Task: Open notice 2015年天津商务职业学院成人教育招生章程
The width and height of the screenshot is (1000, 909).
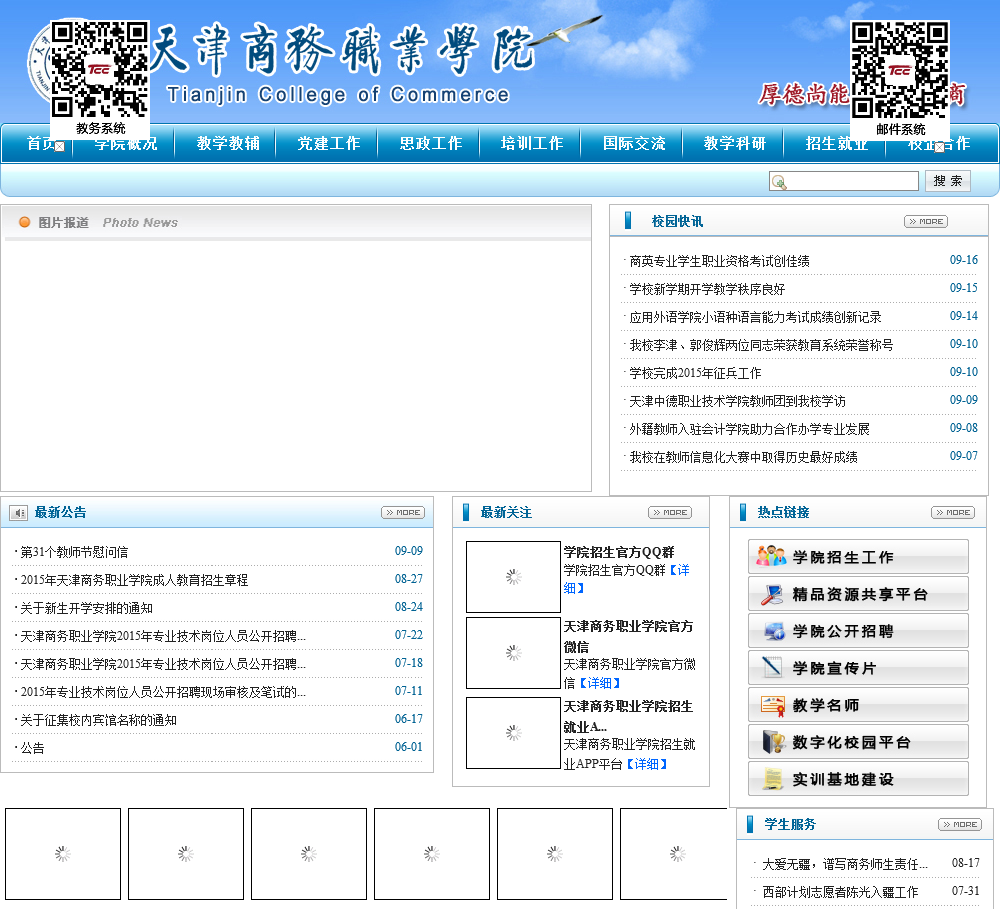Action: 134,580
